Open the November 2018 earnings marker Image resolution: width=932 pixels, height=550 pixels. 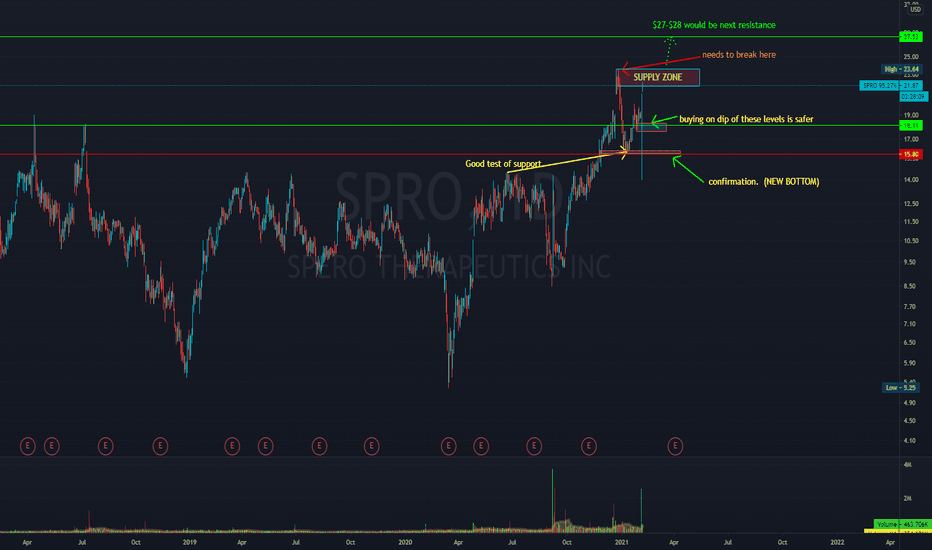click(160, 445)
